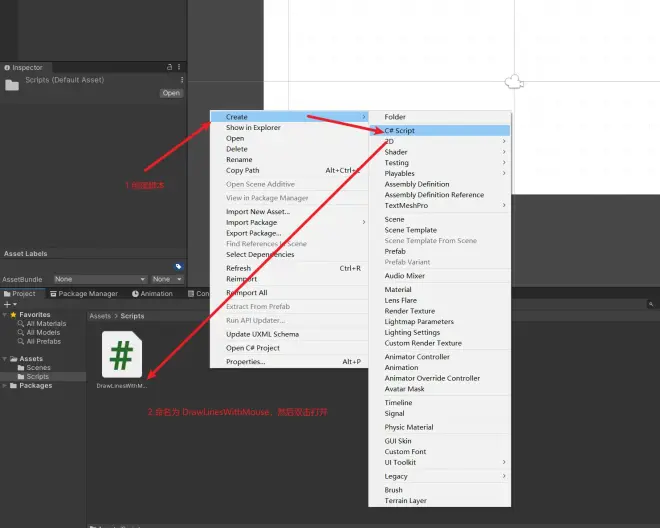Open the Scripts asset options dots

(182, 80)
